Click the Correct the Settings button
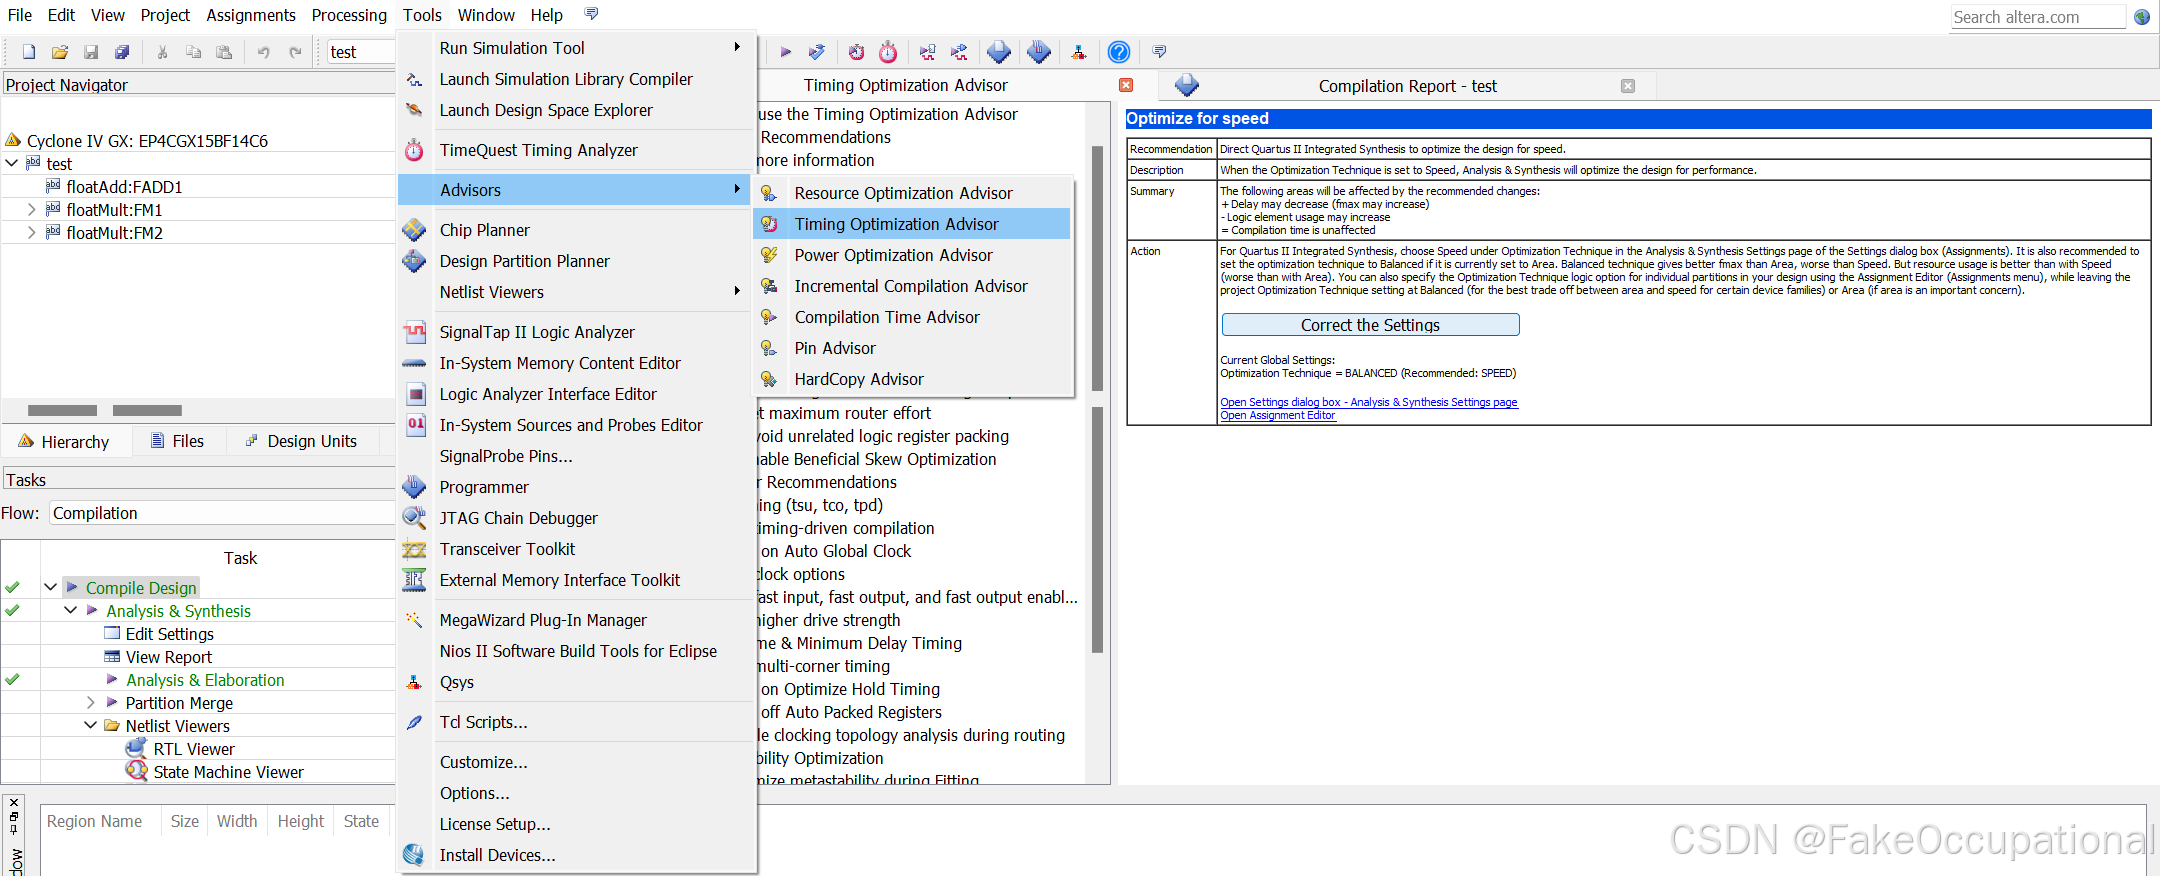This screenshot has height=876, width=2160. point(1370,325)
